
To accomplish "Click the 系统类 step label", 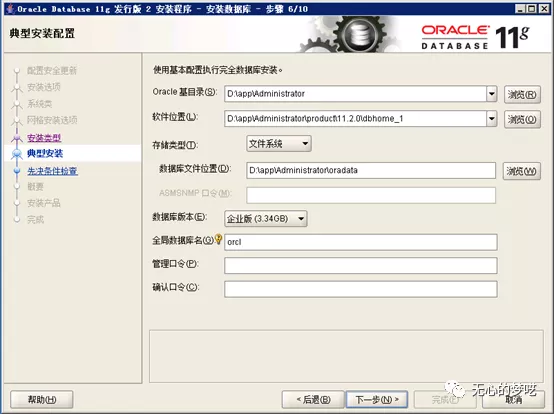I will 40,104.
